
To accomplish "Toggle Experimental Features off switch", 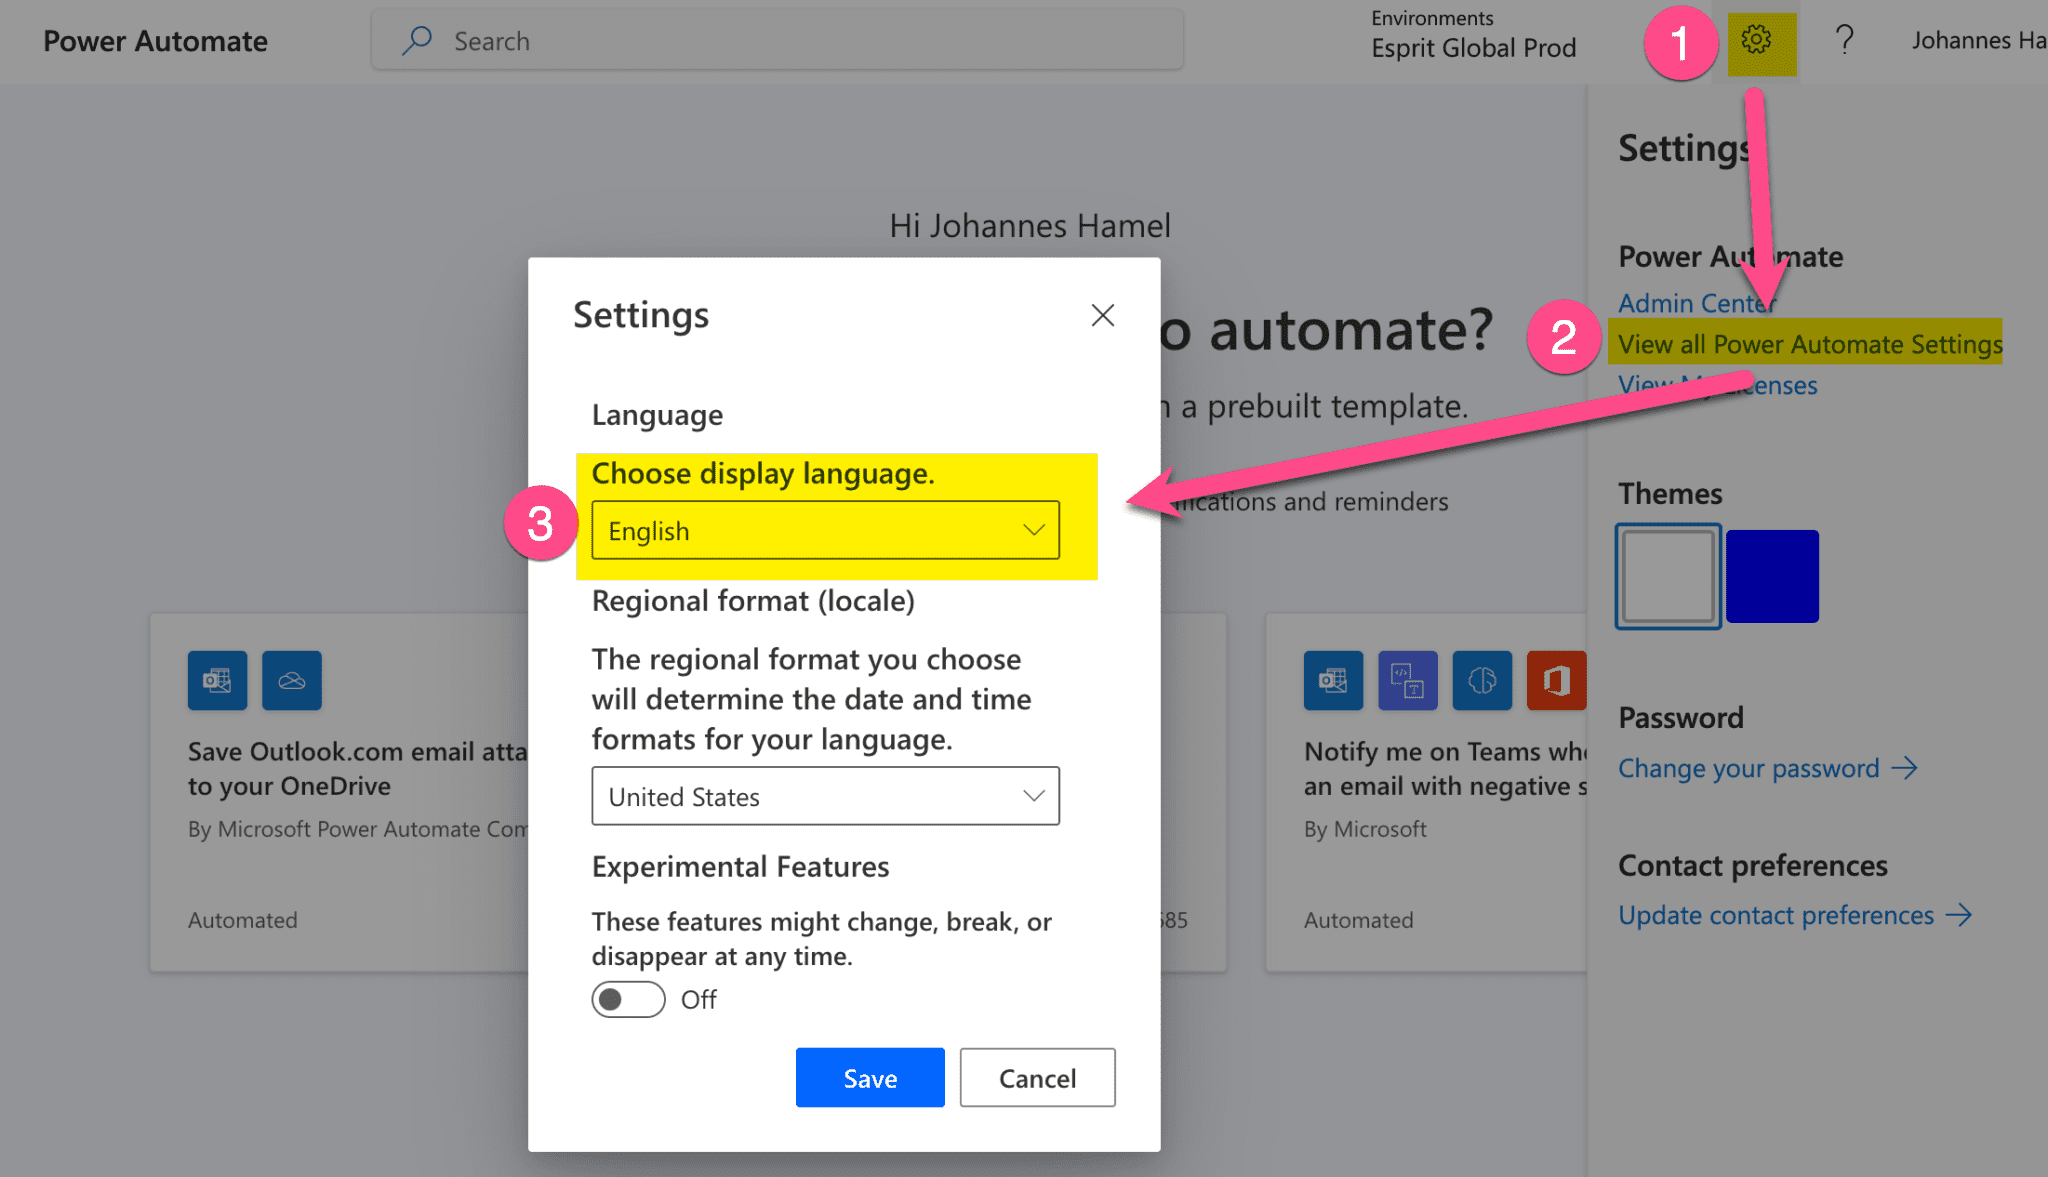I will pos(627,999).
